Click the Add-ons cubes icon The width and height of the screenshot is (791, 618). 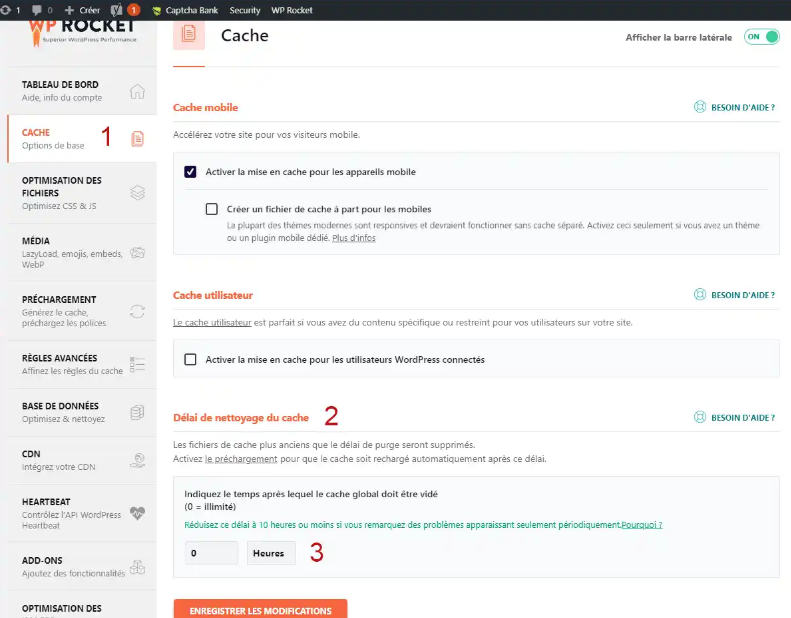[x=137, y=567]
